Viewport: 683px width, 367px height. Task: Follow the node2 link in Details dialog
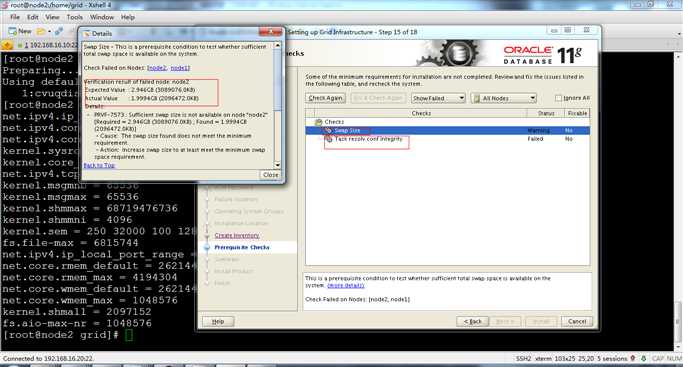click(x=157, y=68)
